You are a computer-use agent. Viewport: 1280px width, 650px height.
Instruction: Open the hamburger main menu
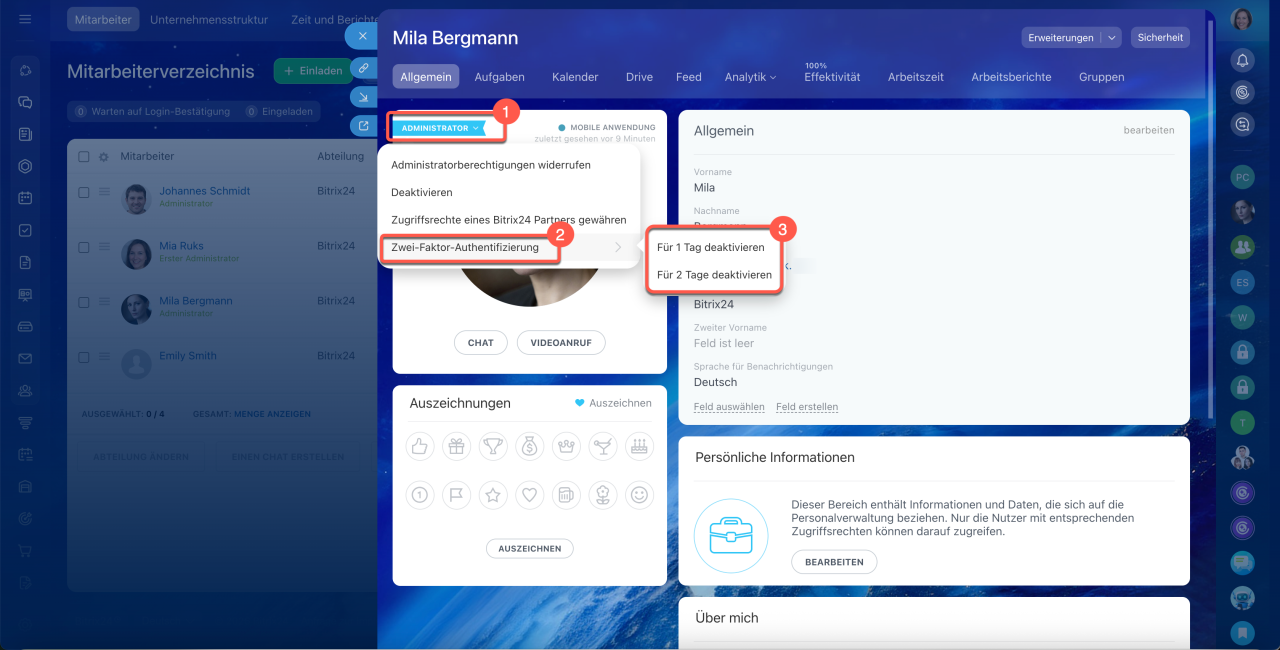(25, 19)
